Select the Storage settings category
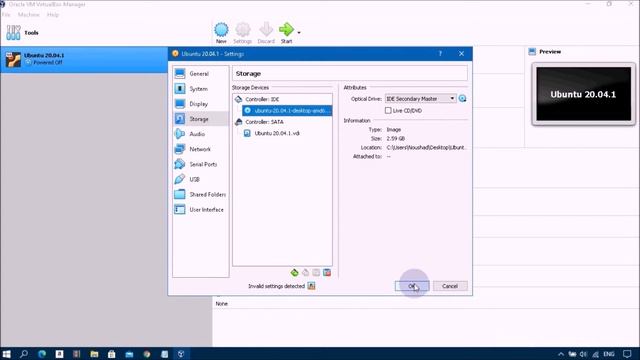The height and width of the screenshot is (360, 640). [x=200, y=119]
